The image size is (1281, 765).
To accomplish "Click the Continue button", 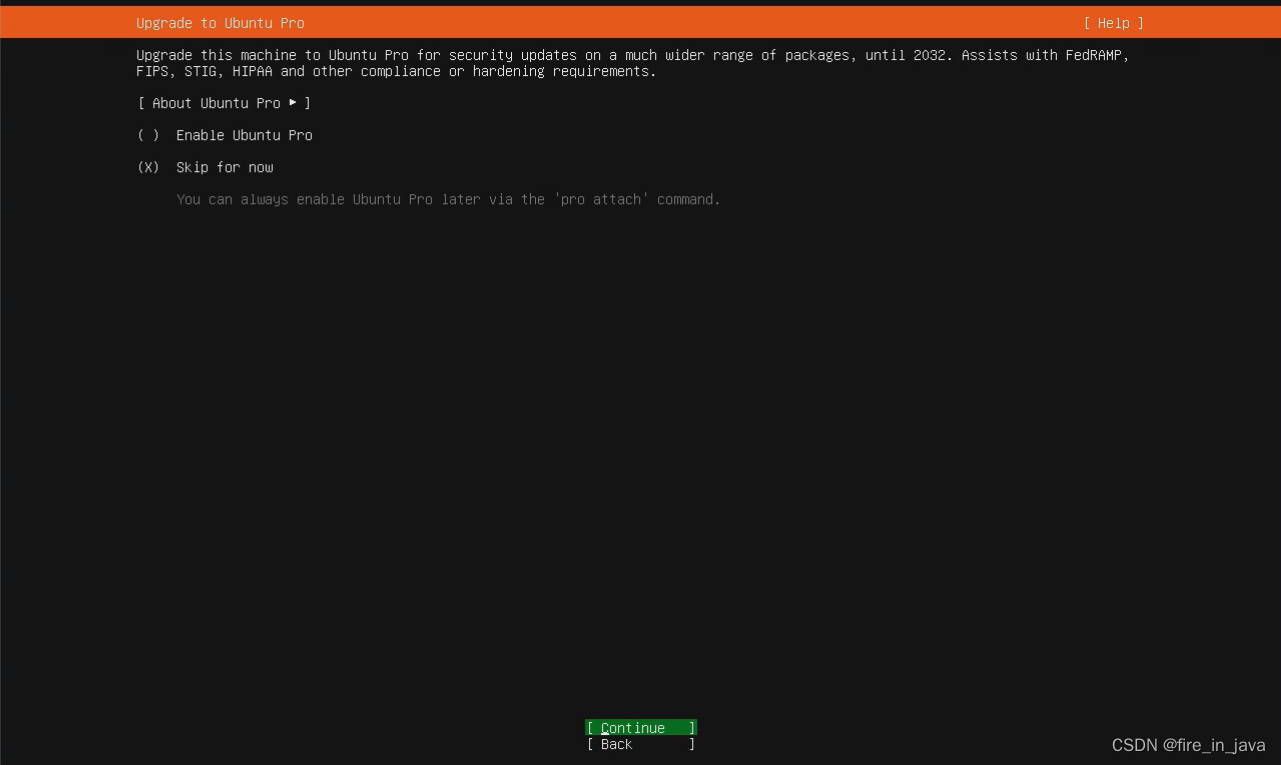I will (x=641, y=728).
